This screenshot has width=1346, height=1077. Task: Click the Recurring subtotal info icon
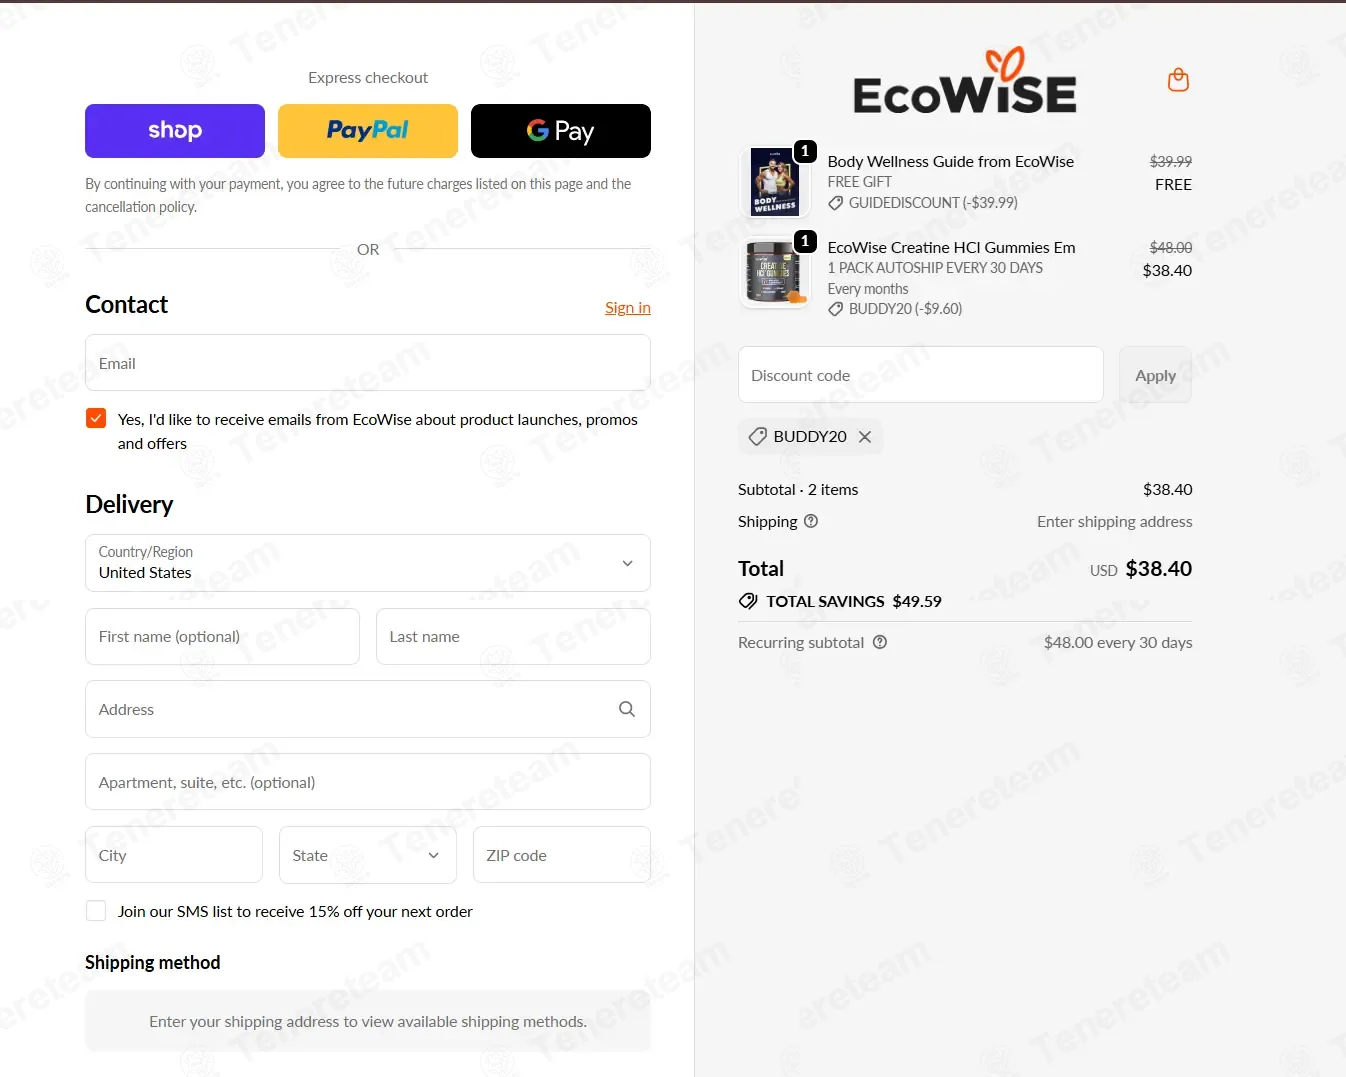880,642
